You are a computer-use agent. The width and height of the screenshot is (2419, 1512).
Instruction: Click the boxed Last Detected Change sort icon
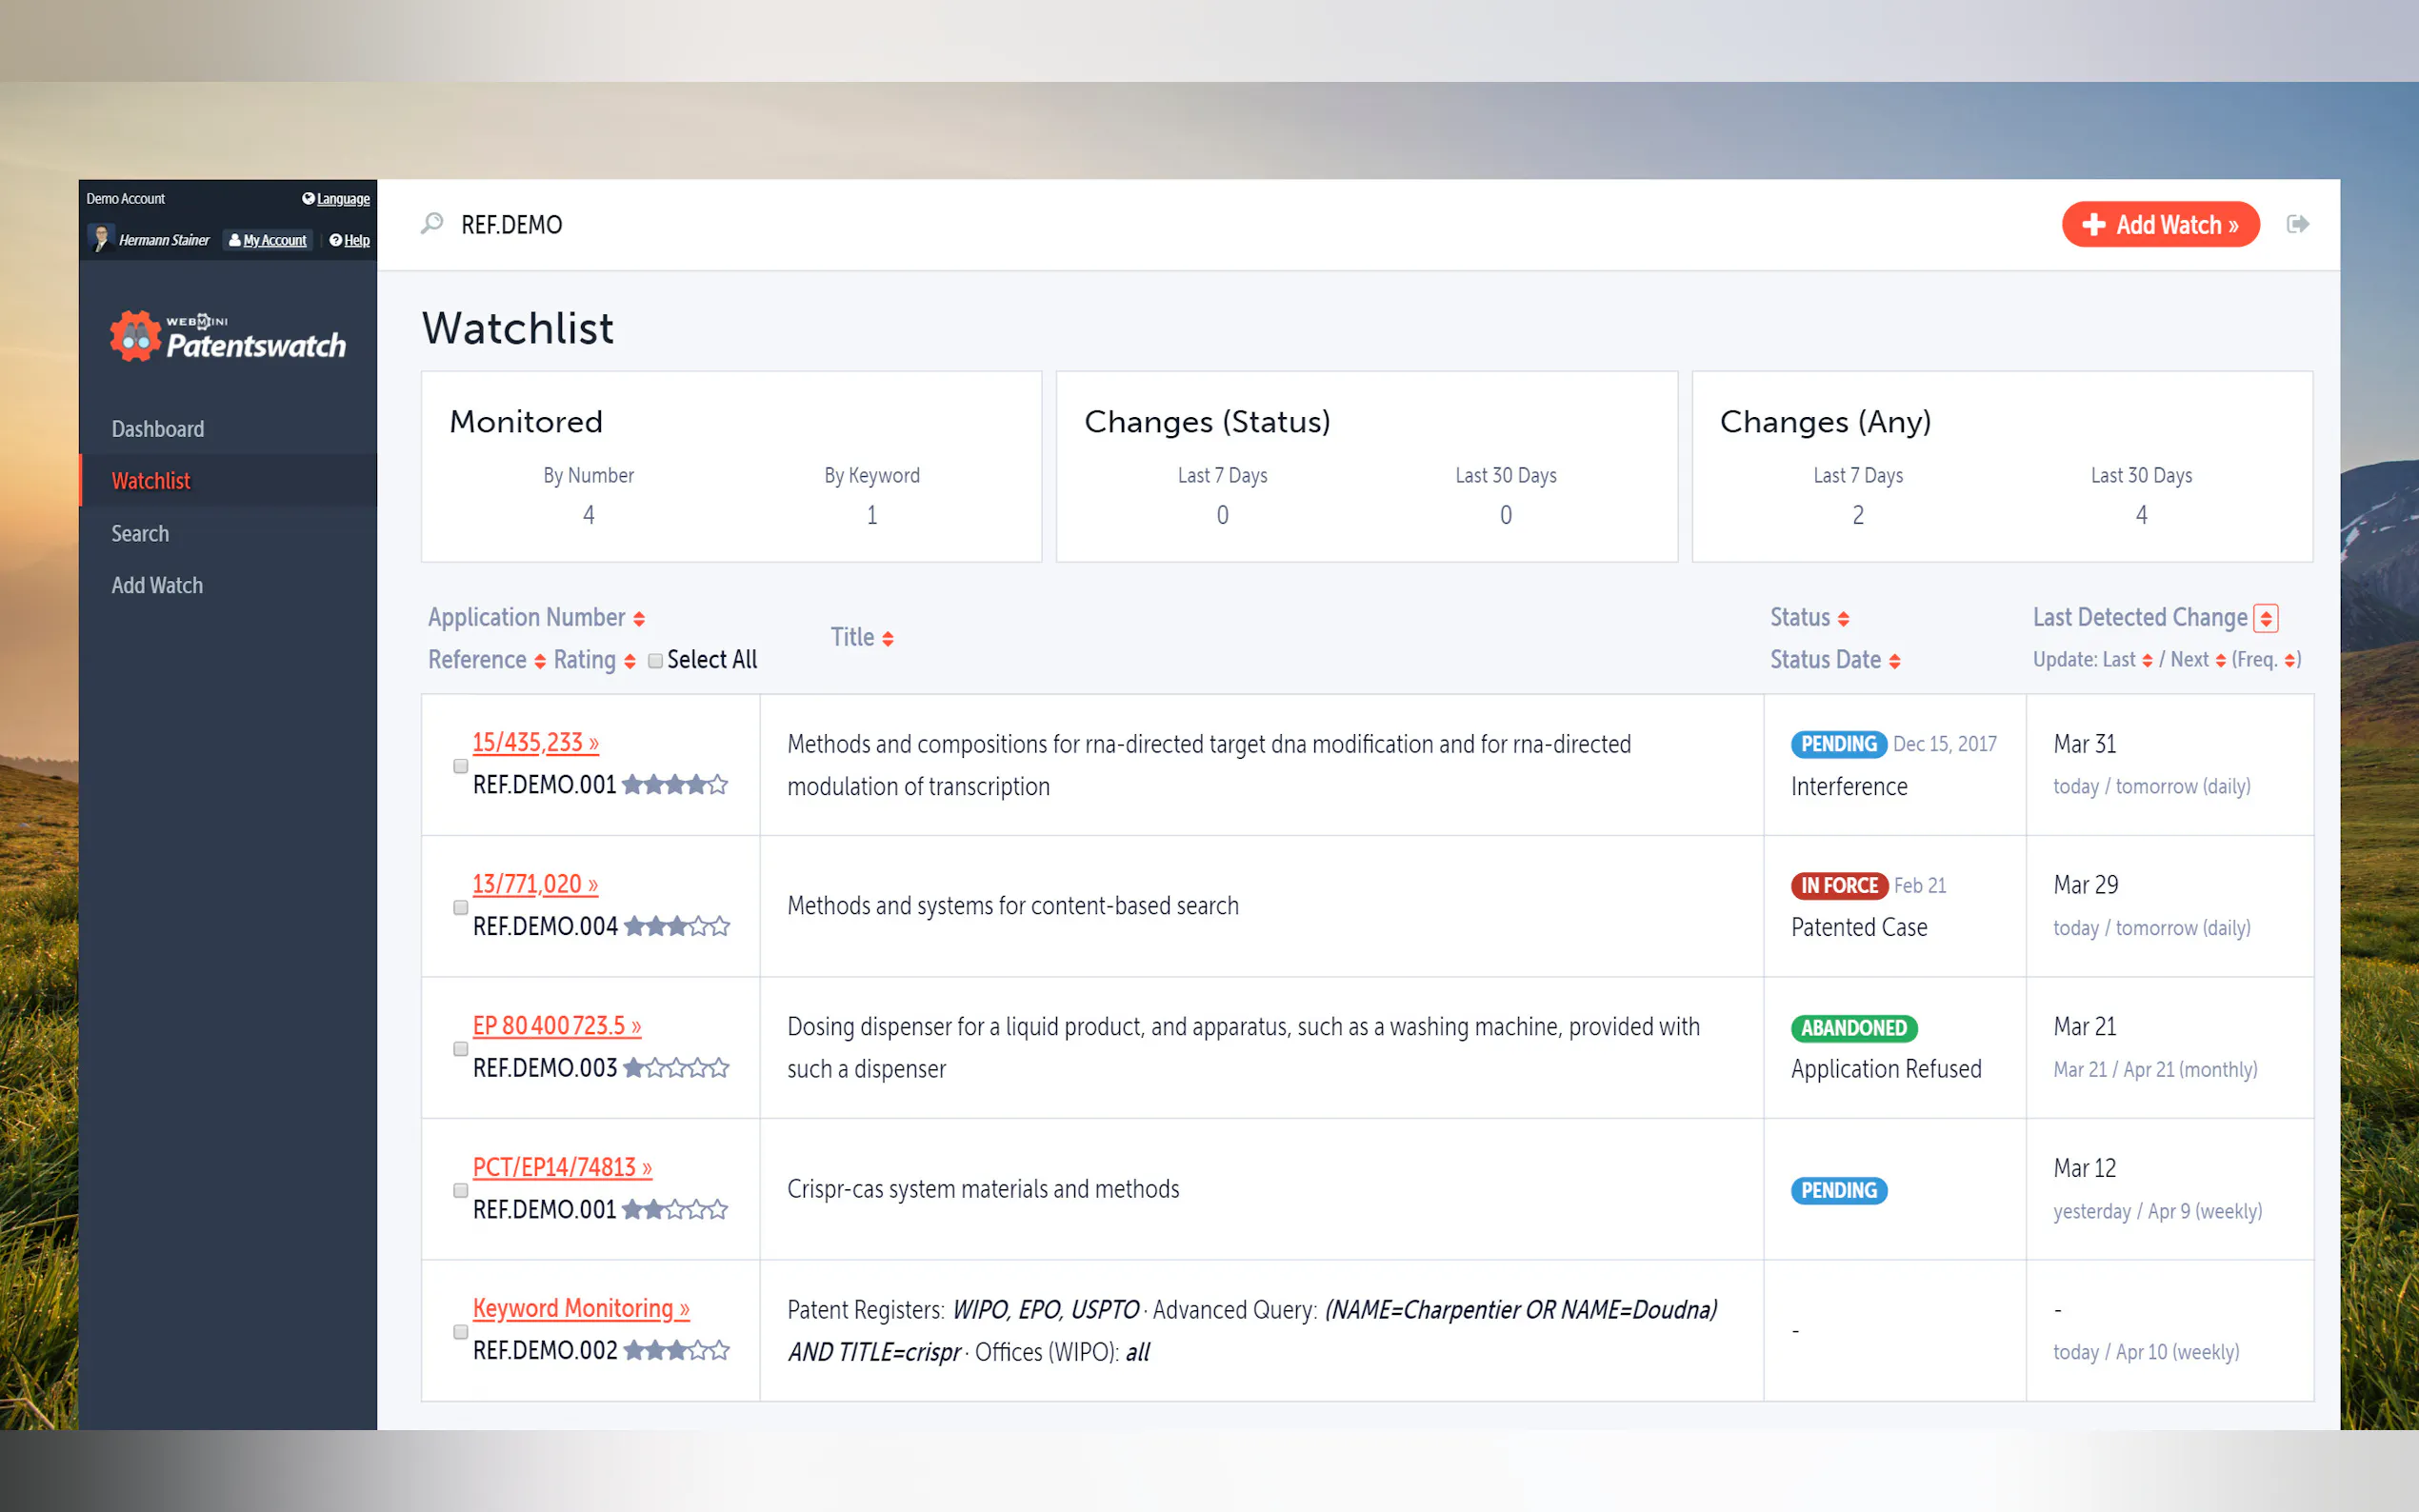2266,618
